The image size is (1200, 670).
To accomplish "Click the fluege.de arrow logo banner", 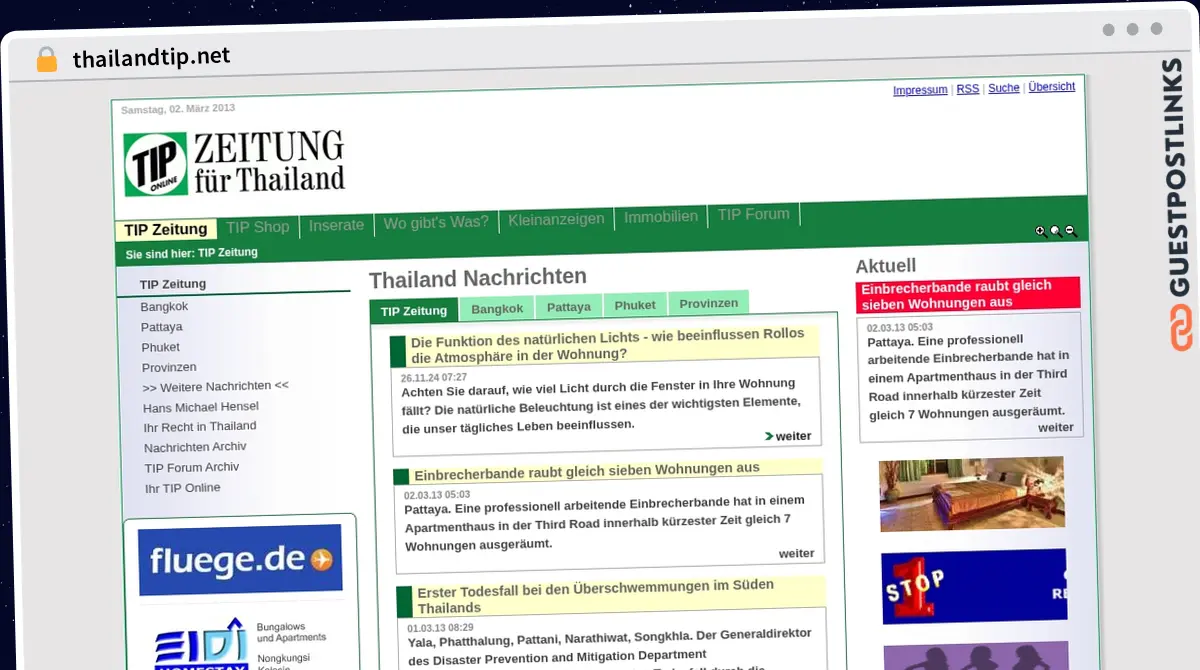I will (x=238, y=558).
